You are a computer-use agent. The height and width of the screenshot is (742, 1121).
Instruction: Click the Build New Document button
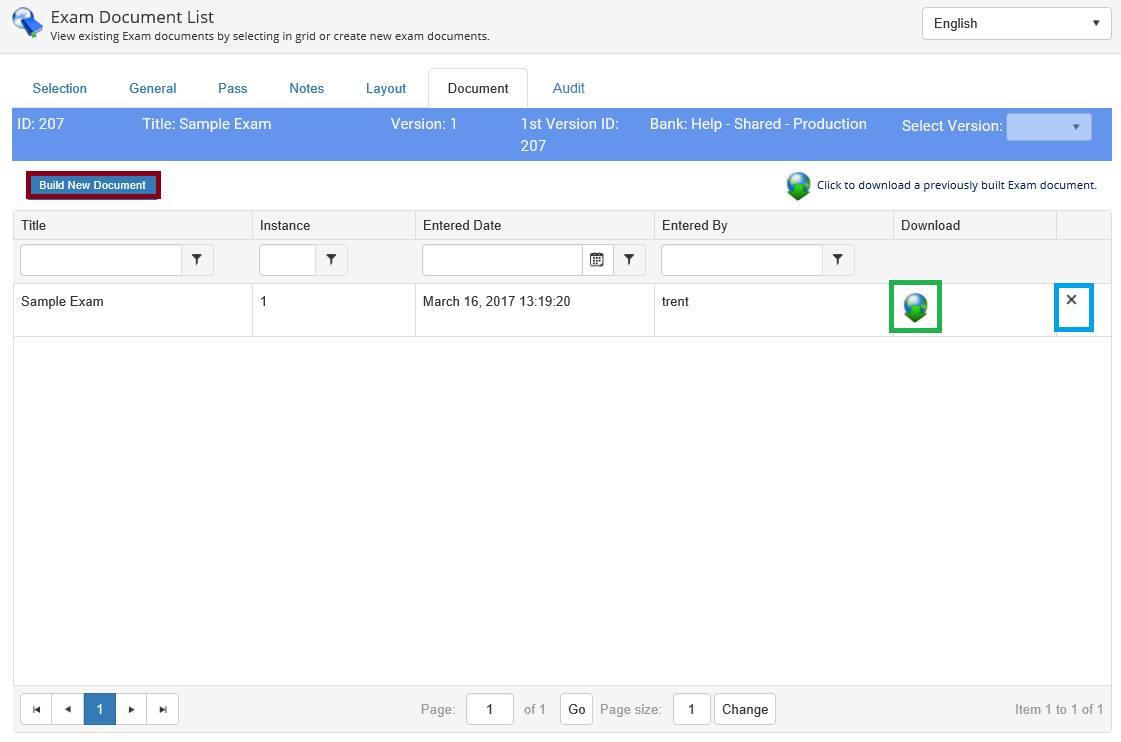tap(93, 185)
